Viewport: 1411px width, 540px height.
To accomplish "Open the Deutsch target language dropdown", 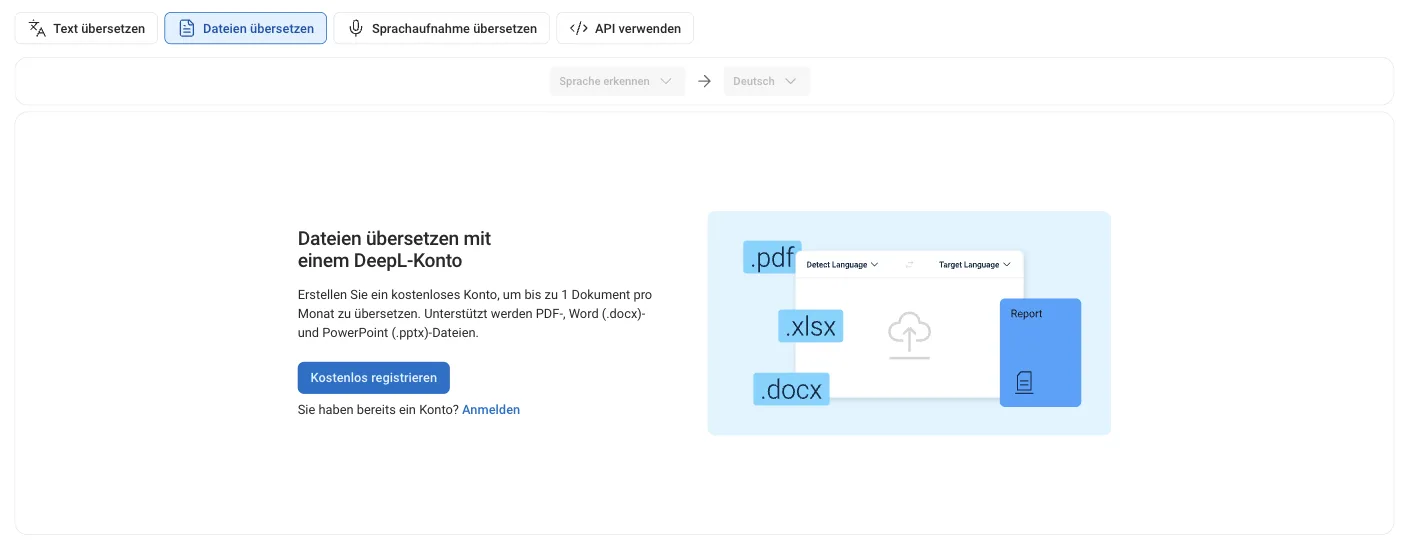I will (767, 81).
